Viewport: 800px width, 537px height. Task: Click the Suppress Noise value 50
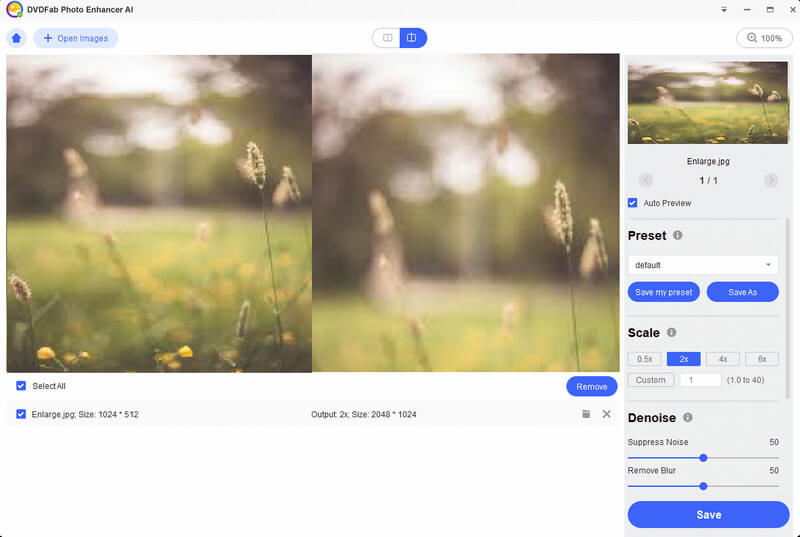(x=774, y=442)
